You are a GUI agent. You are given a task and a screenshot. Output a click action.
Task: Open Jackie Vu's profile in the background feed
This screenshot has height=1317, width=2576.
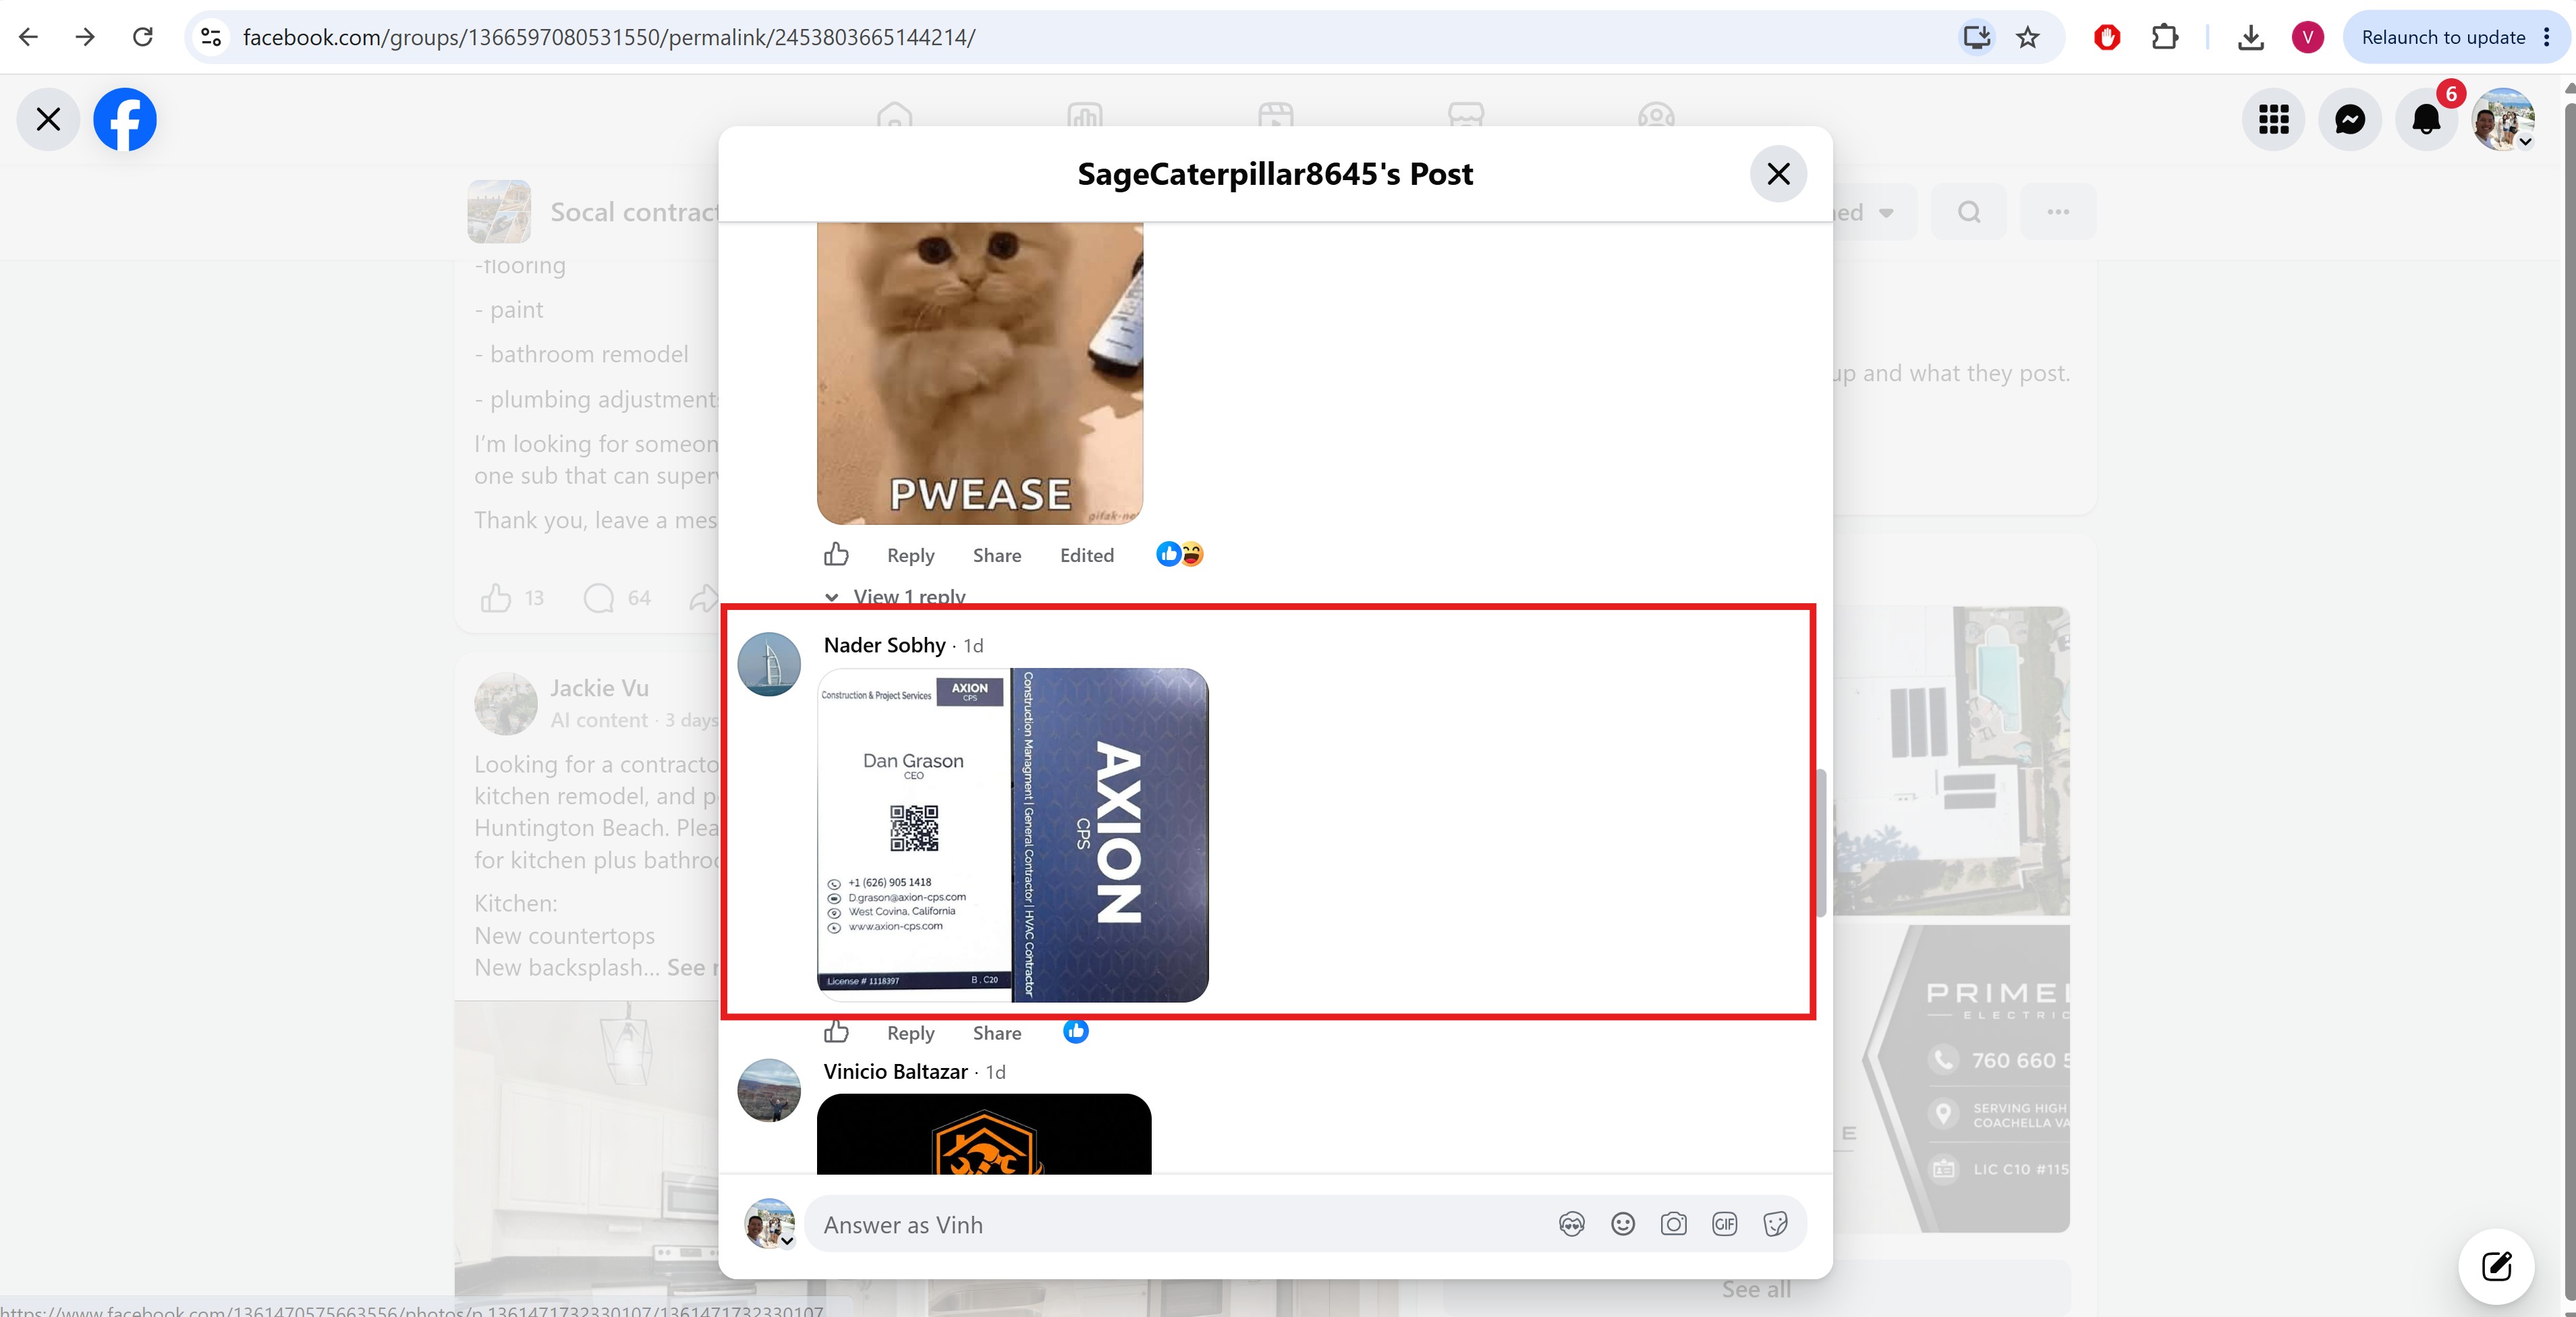[599, 688]
